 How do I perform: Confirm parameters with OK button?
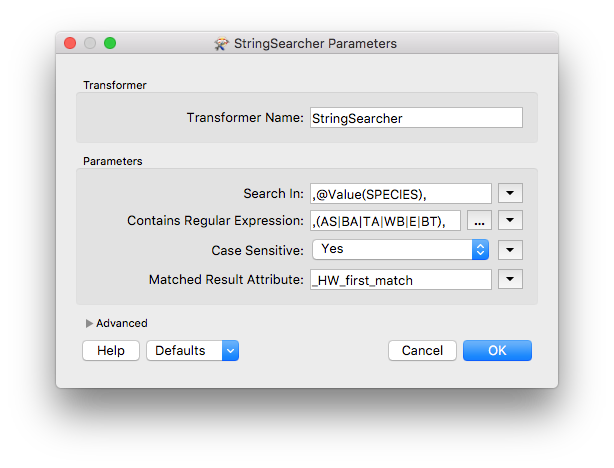click(497, 351)
